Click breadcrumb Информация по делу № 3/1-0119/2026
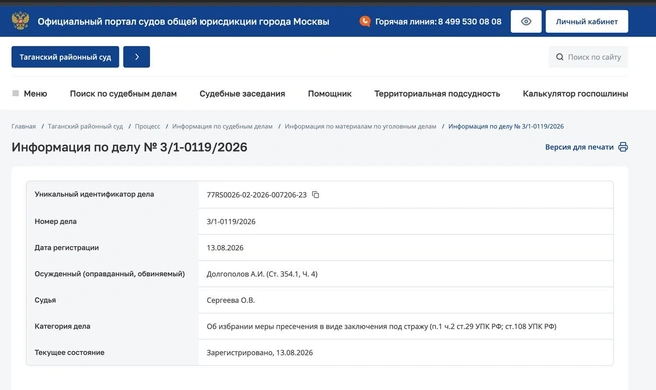Viewport: 656px width, 390px height. point(506,126)
